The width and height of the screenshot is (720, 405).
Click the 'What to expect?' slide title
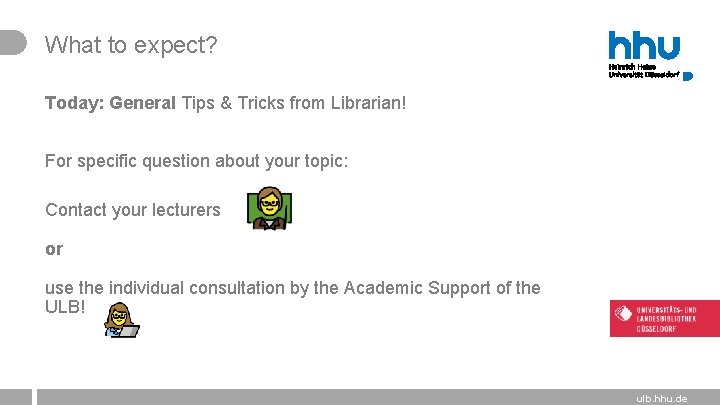point(131,45)
